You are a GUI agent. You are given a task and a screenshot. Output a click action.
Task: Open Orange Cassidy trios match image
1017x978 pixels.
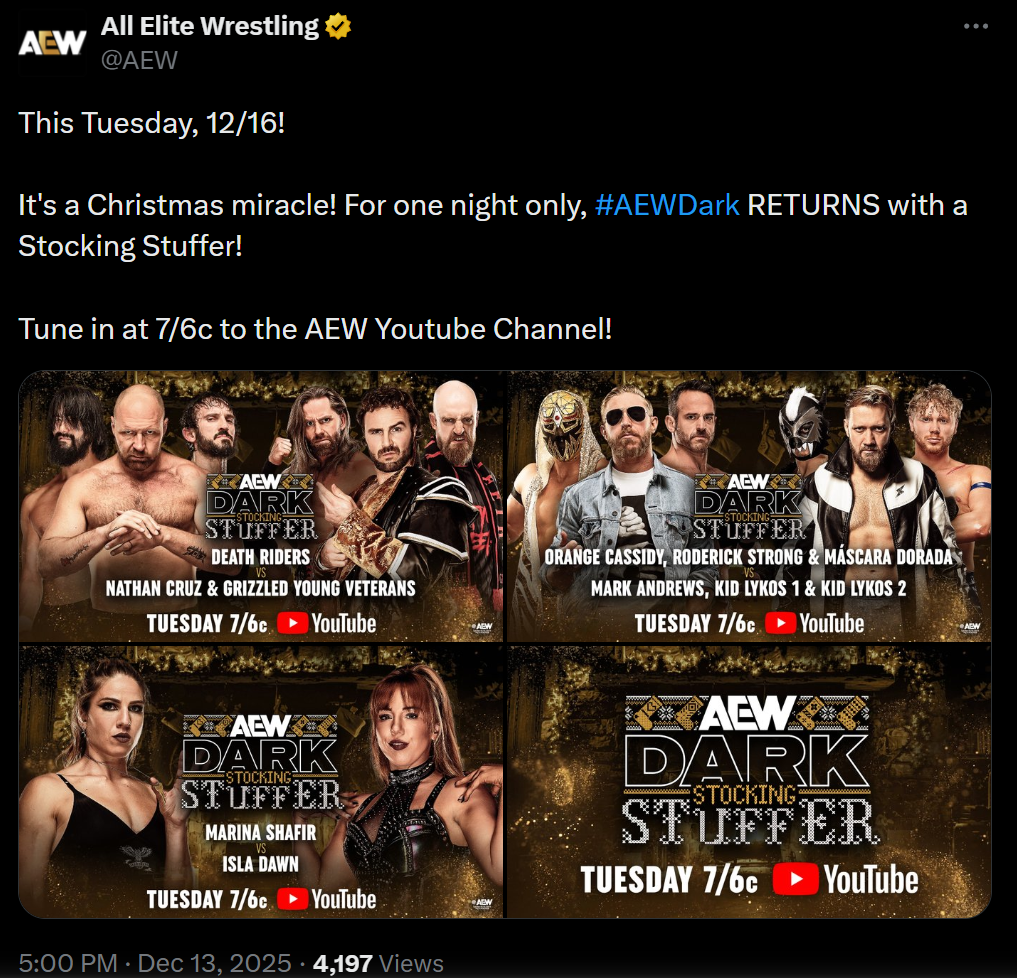749,507
